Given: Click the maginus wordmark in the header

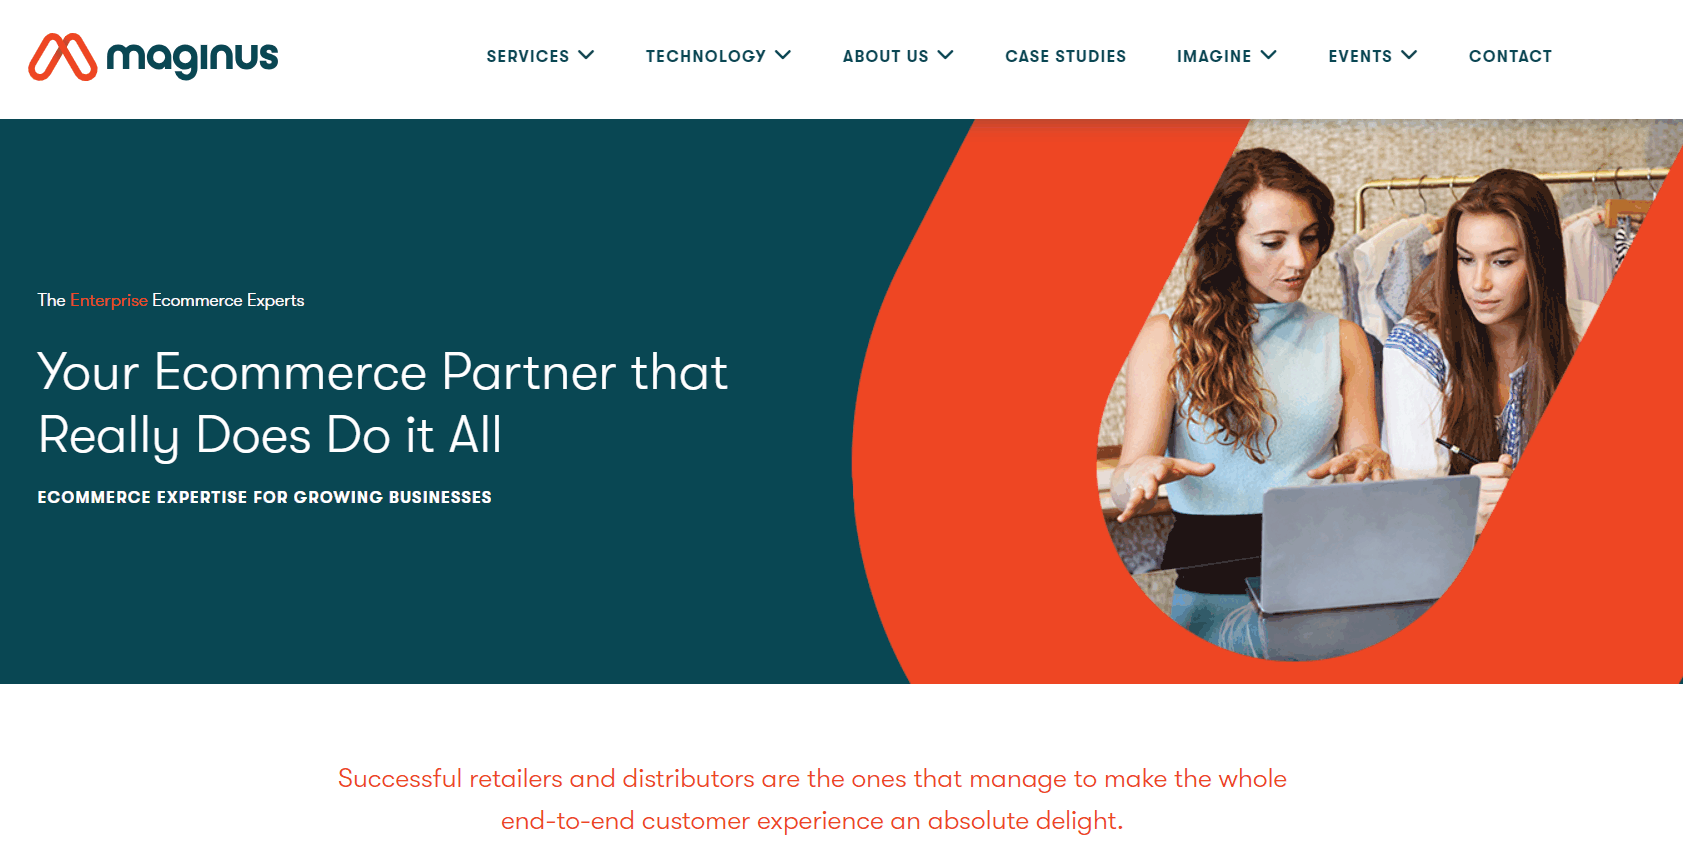Looking at the screenshot, I should point(192,59).
